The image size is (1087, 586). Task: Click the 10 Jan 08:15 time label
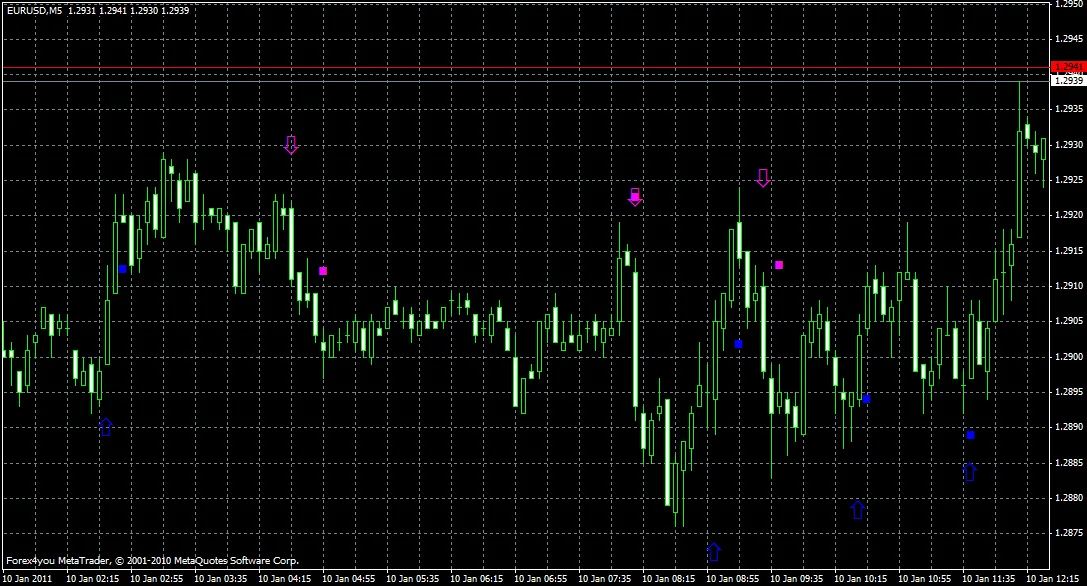tap(668, 578)
